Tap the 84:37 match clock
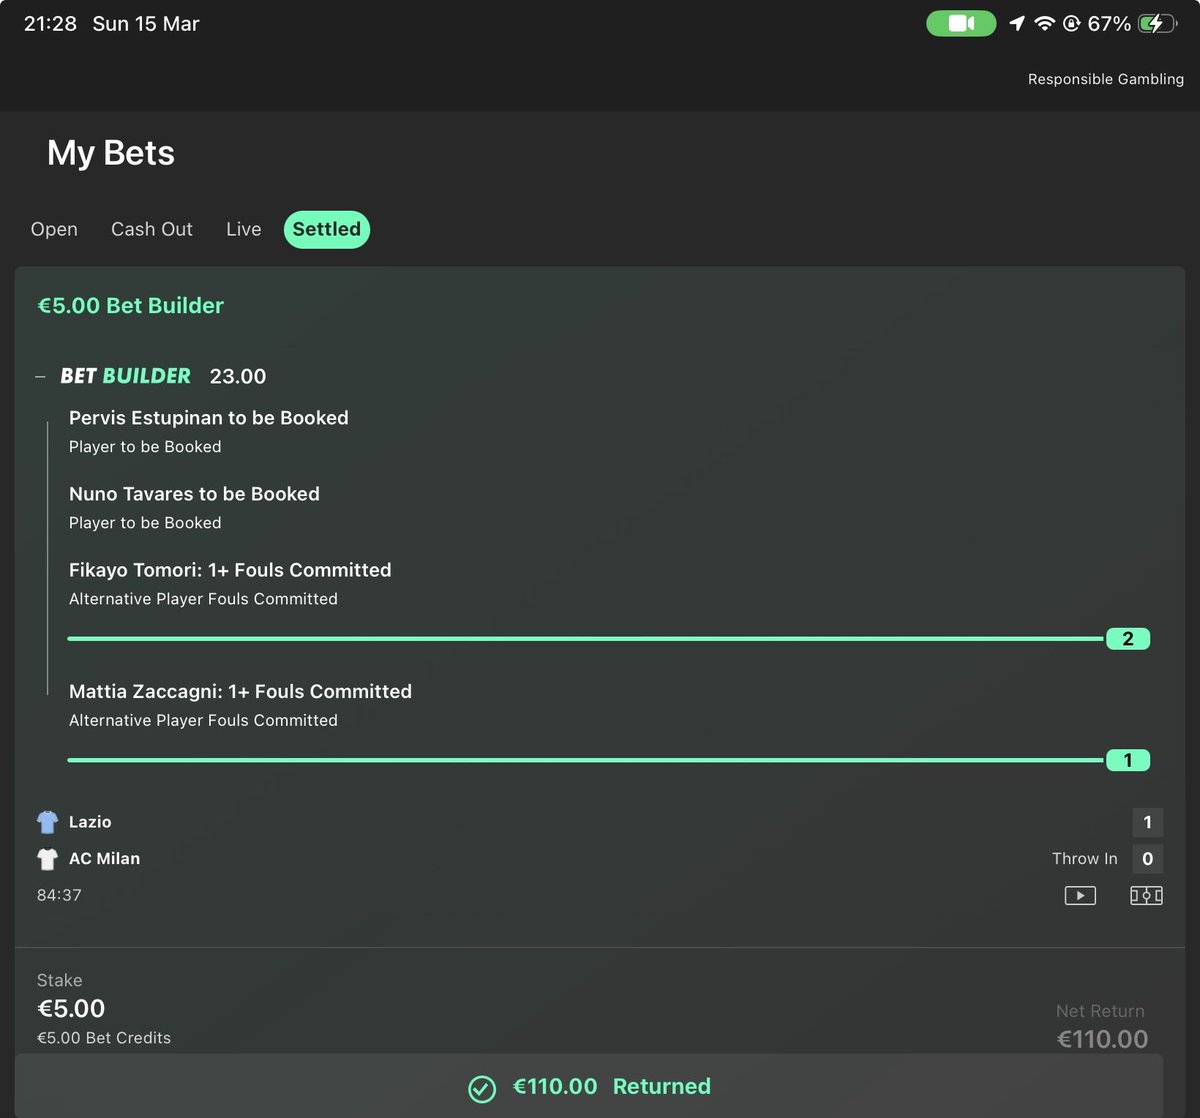1200x1118 pixels. [59, 895]
